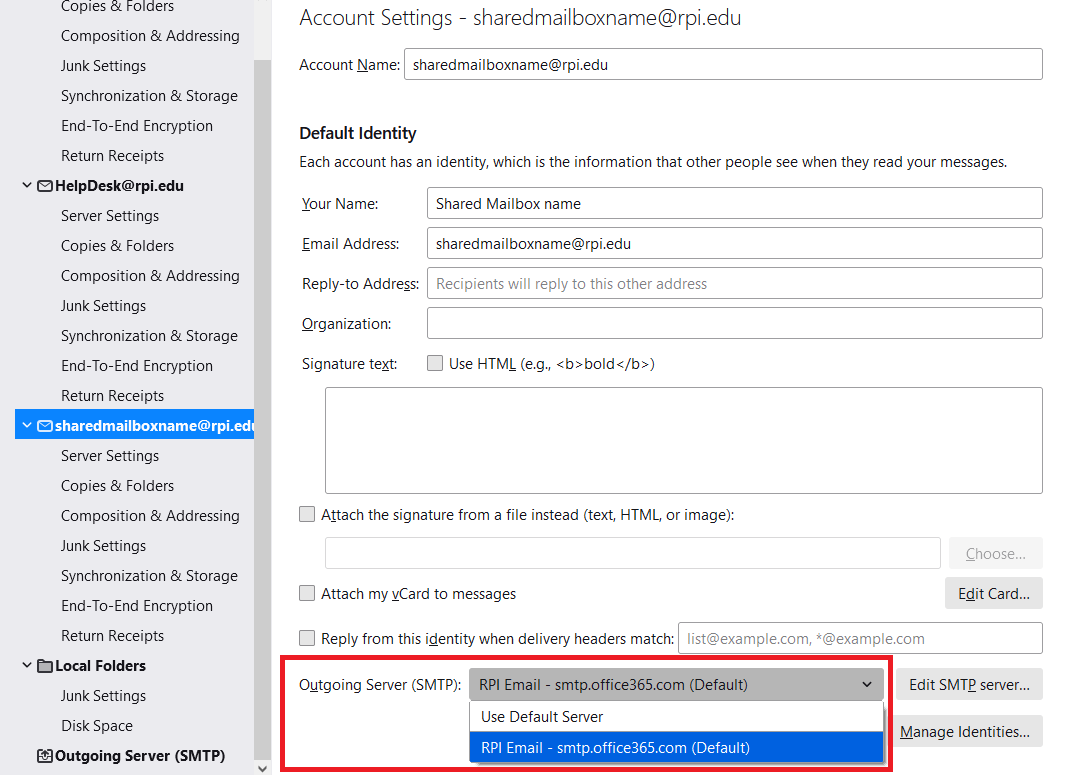1065x775 pixels.
Task: Click the Outgoing Server (SMTP) sidebar icon
Action: [x=45, y=756]
